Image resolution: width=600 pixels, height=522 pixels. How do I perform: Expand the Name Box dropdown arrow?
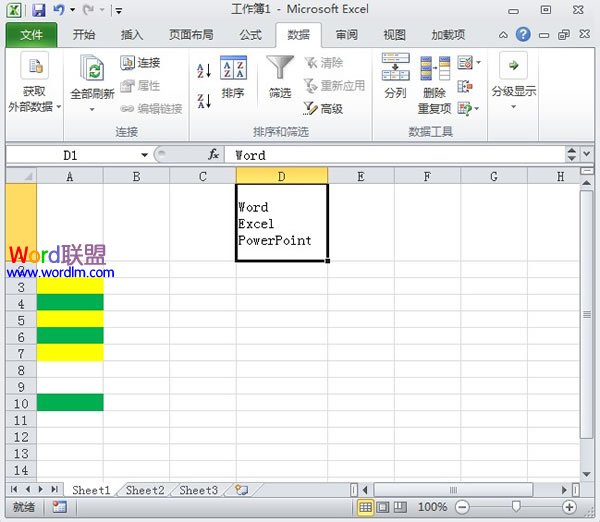click(x=144, y=155)
